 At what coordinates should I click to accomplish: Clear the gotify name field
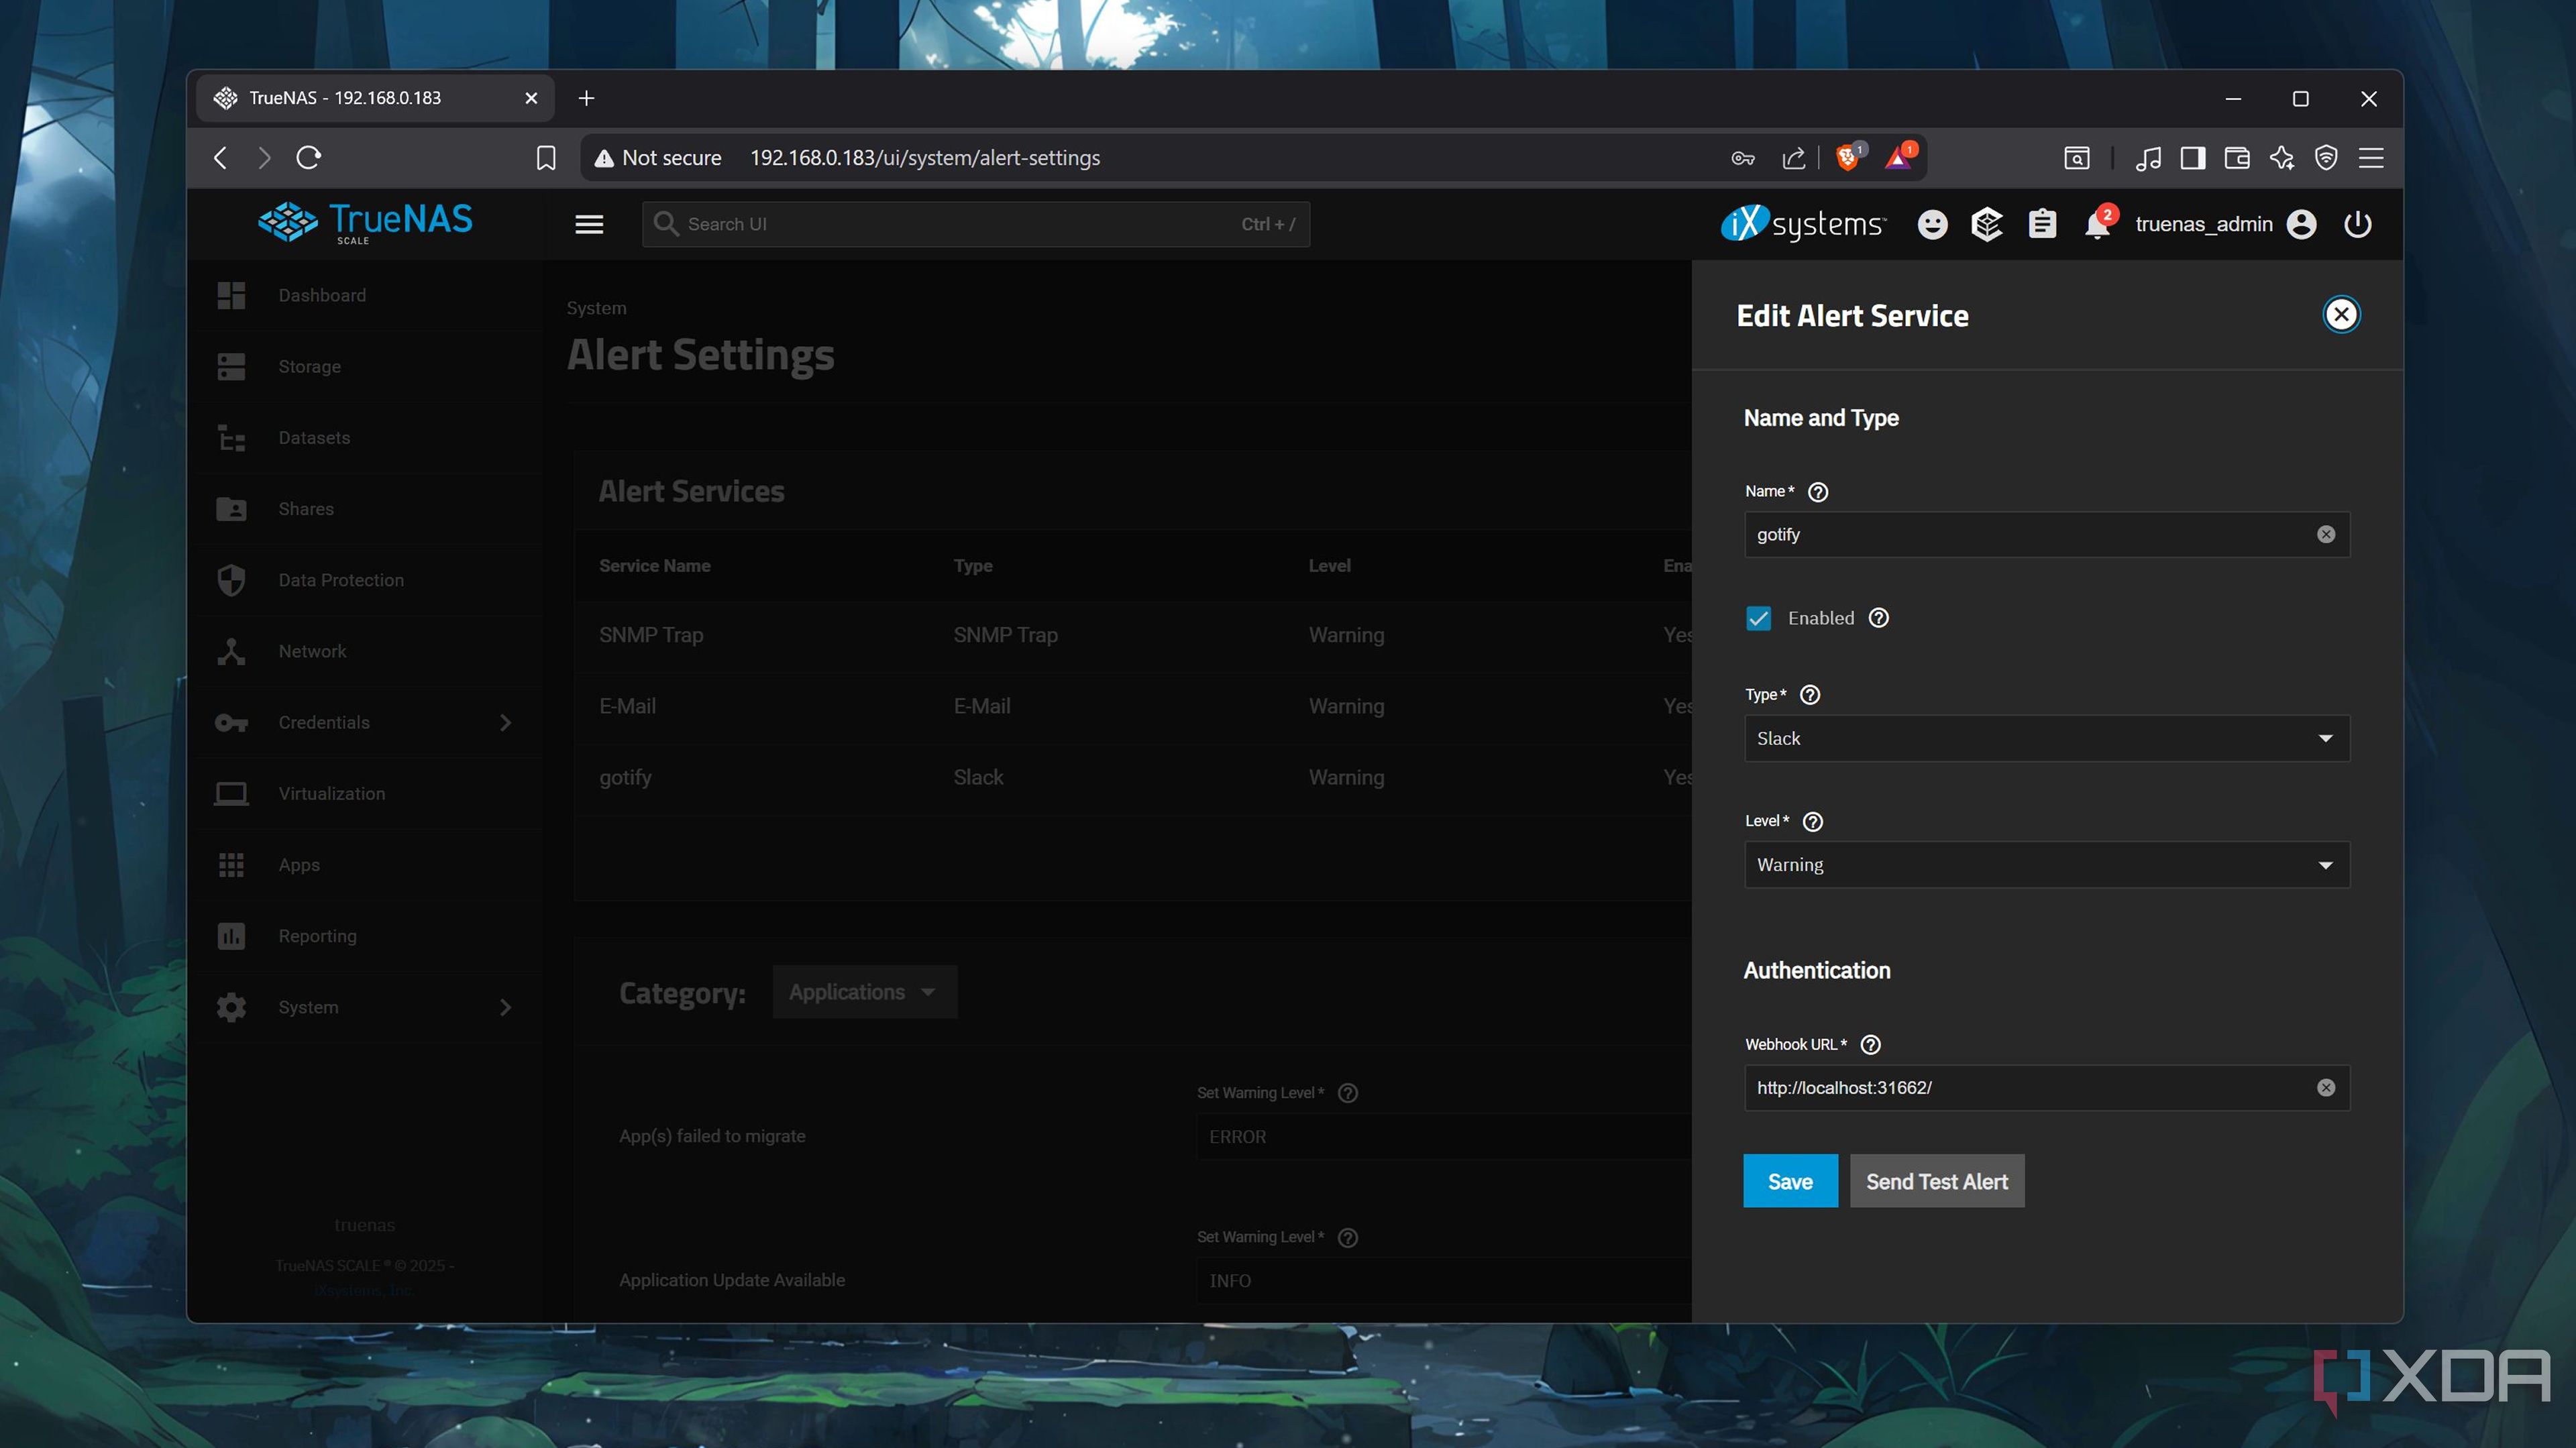[x=2325, y=534]
